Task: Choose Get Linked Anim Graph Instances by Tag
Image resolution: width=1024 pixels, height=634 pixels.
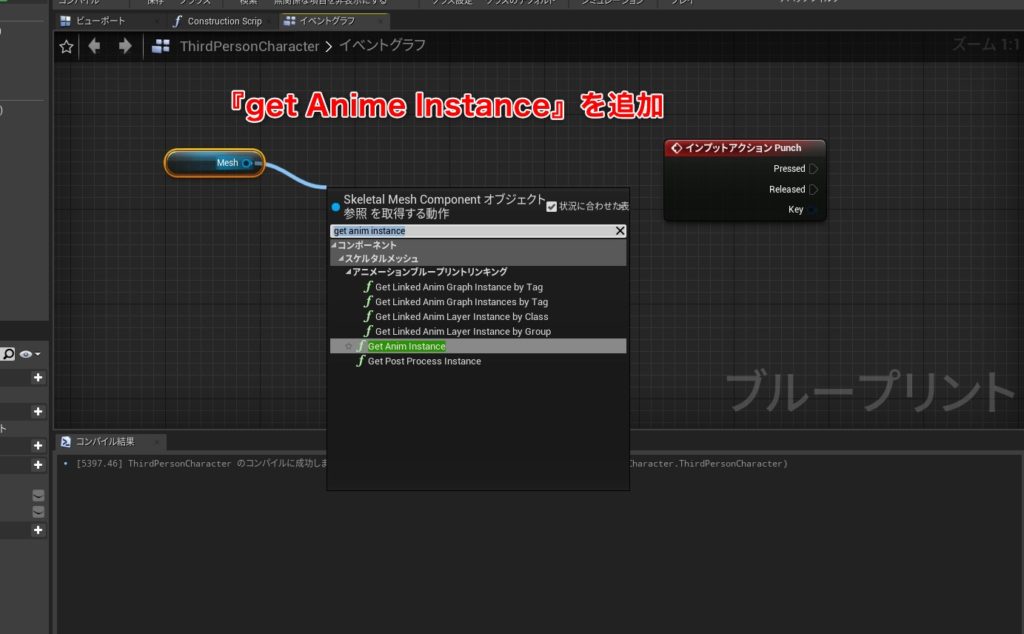Action: (461, 302)
